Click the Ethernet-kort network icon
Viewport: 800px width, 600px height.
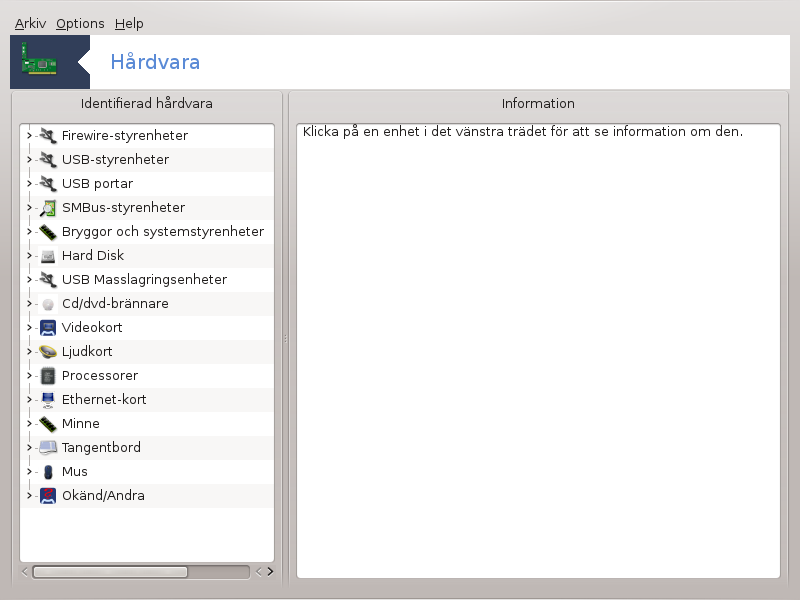point(48,399)
